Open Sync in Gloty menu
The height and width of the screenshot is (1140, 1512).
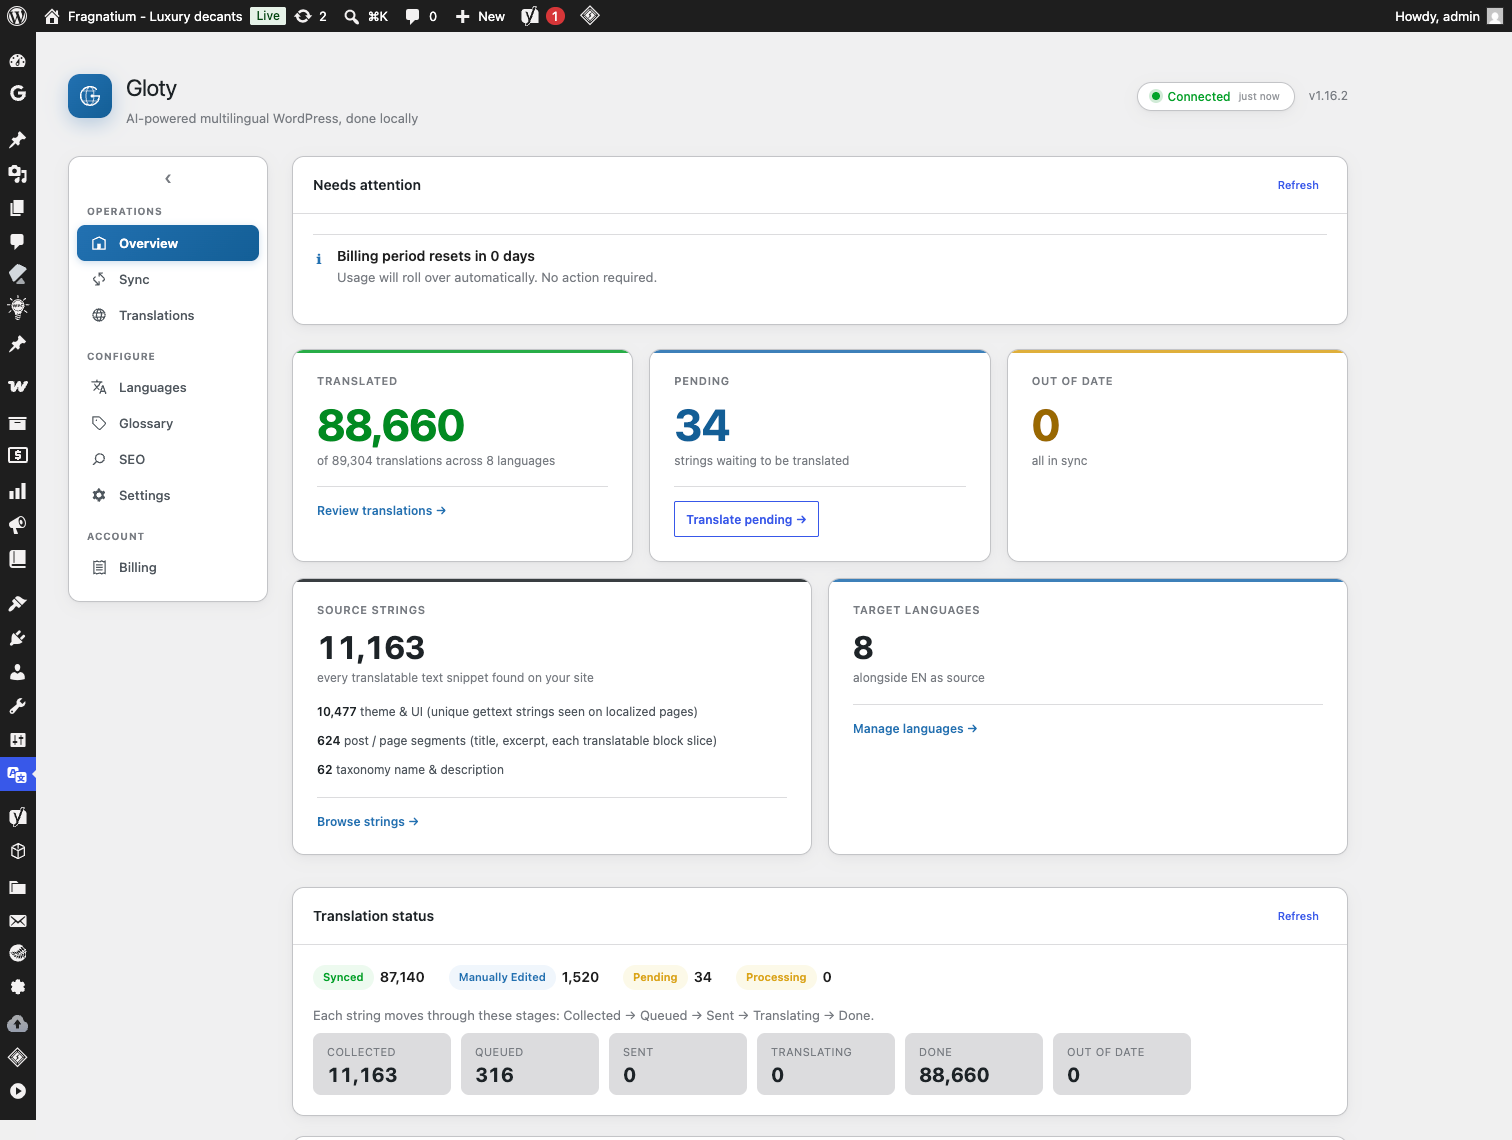[x=168, y=279]
